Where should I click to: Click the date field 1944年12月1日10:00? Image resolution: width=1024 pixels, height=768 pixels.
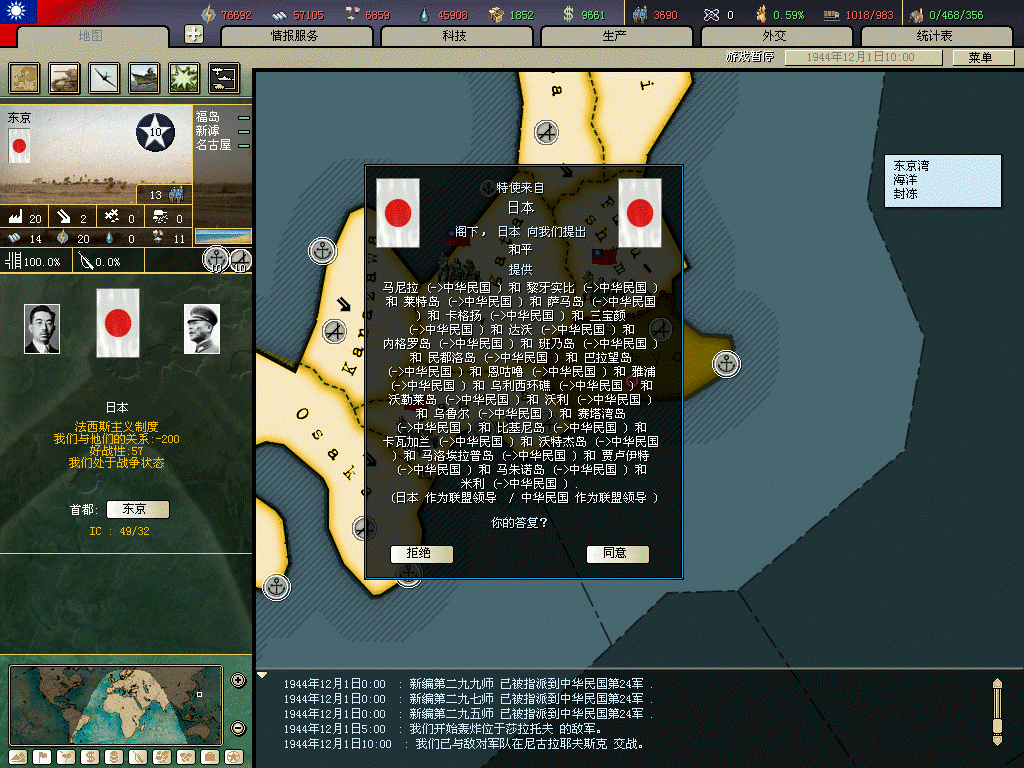coord(863,57)
